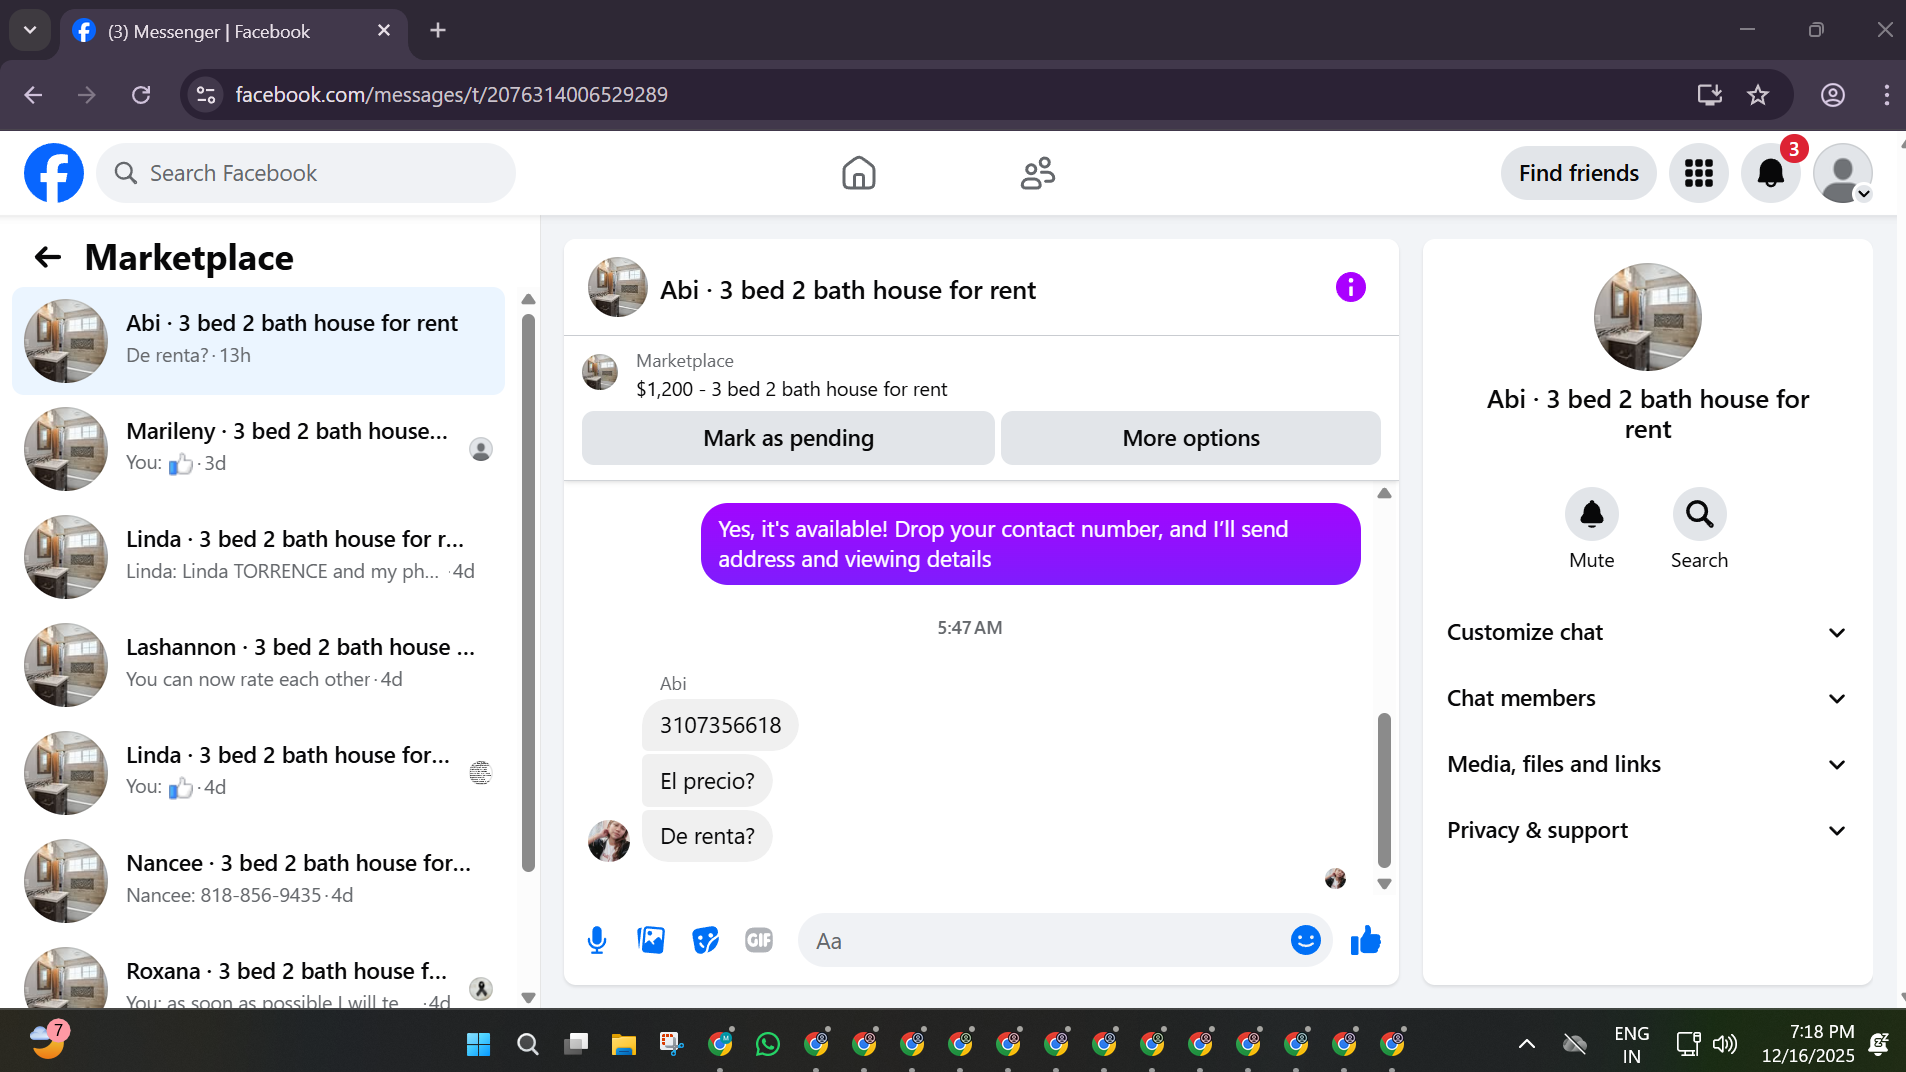Viewport: 1906px width, 1072px height.
Task: Show hidden system tray icons
Action: [x=1526, y=1045]
